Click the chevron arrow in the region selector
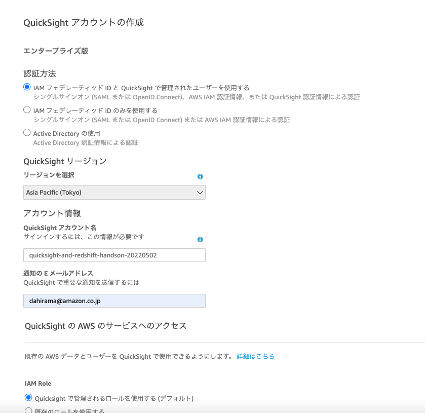The image size is (425, 413). (x=200, y=193)
